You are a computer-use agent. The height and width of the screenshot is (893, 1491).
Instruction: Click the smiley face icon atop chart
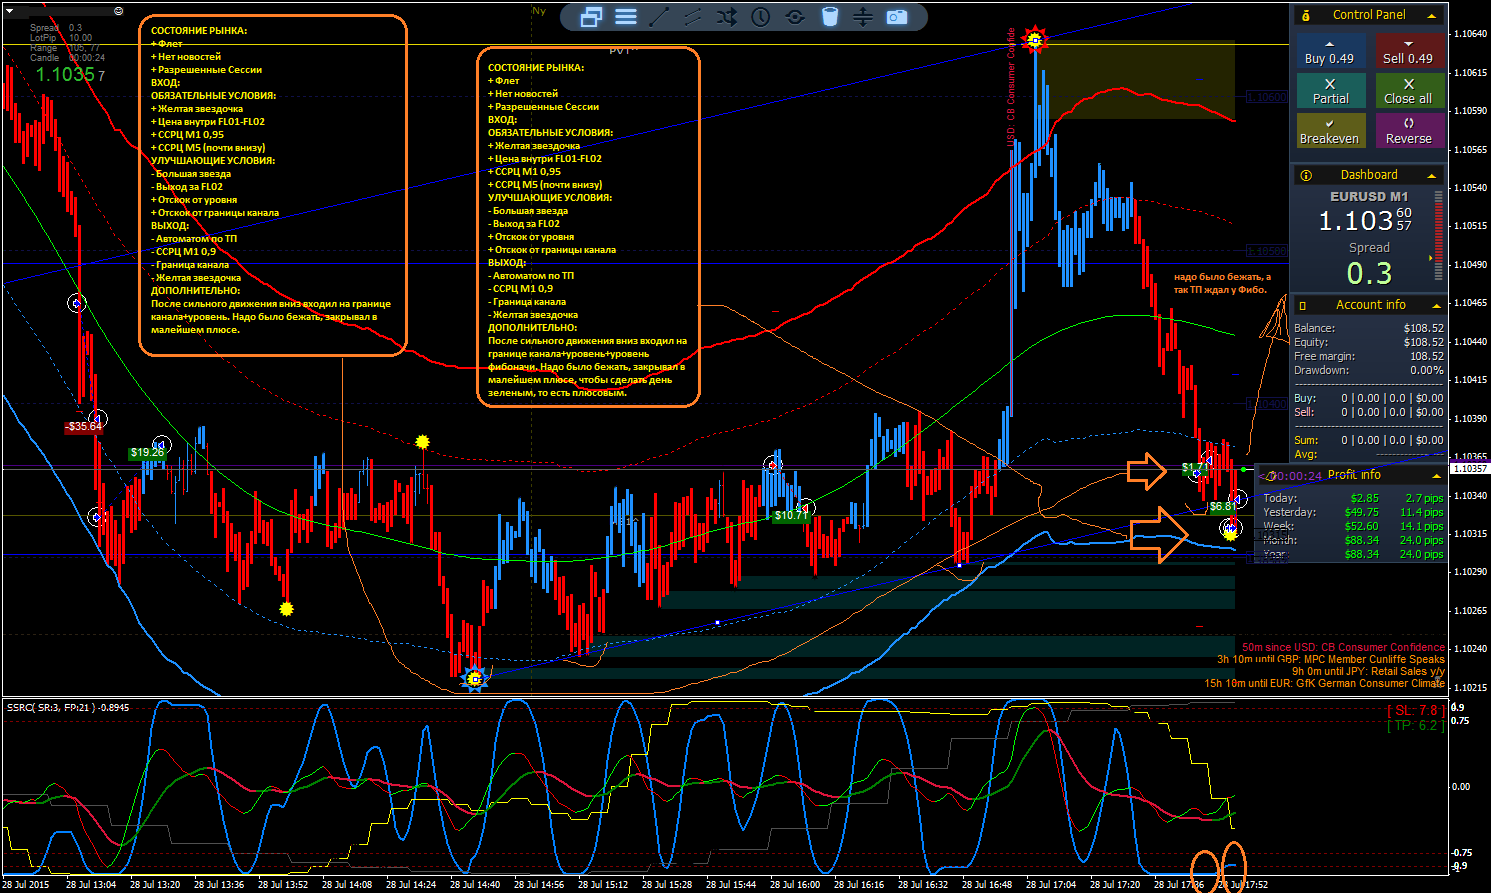(x=119, y=11)
